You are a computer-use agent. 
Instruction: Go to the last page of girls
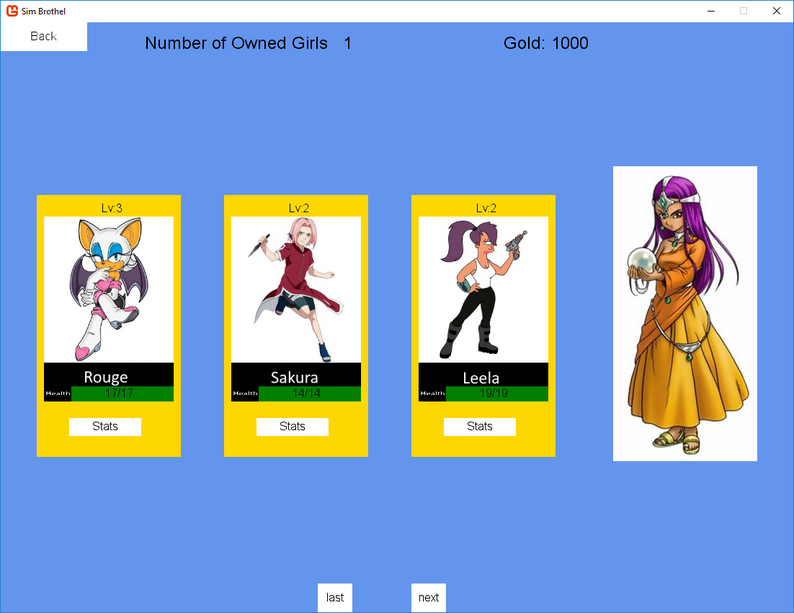[335, 597]
